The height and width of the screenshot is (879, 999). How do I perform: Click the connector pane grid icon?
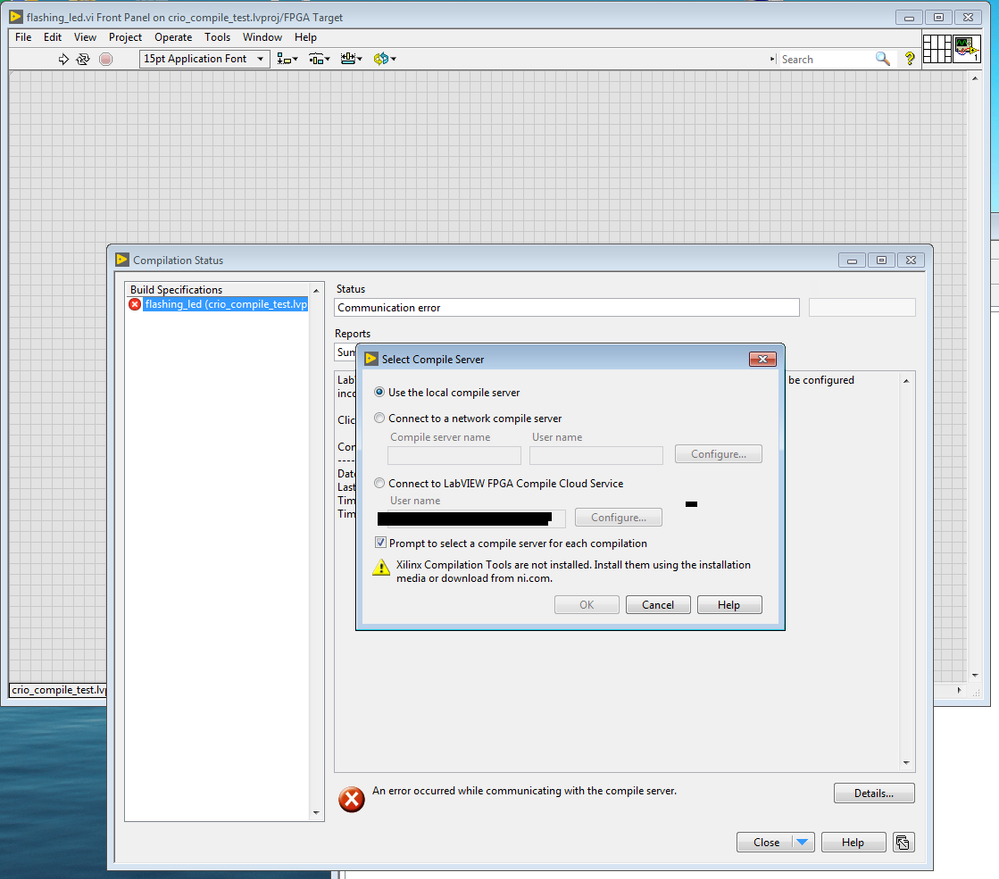[937, 48]
